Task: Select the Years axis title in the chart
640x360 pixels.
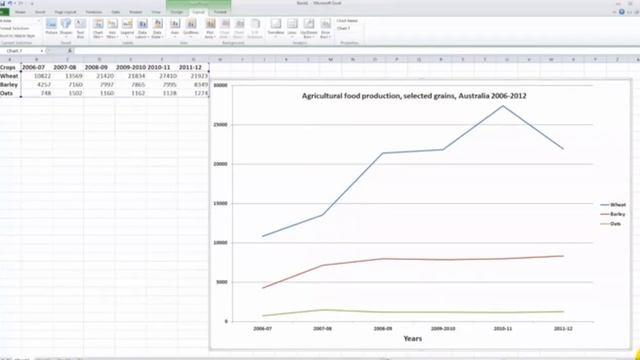Action: pos(413,338)
